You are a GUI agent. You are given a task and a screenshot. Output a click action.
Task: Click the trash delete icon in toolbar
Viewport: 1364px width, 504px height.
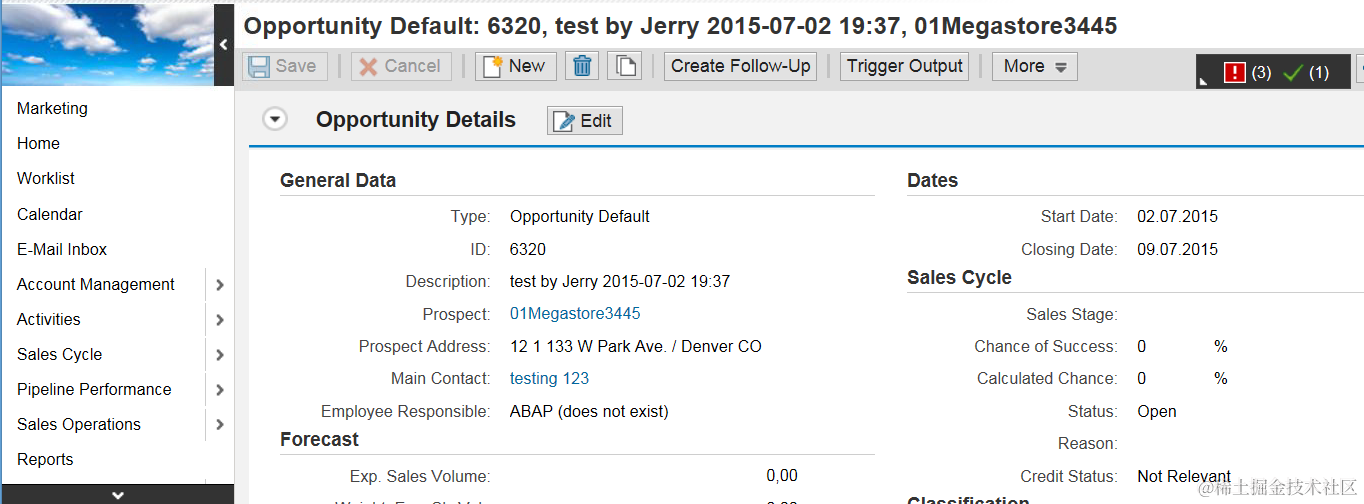(582, 66)
